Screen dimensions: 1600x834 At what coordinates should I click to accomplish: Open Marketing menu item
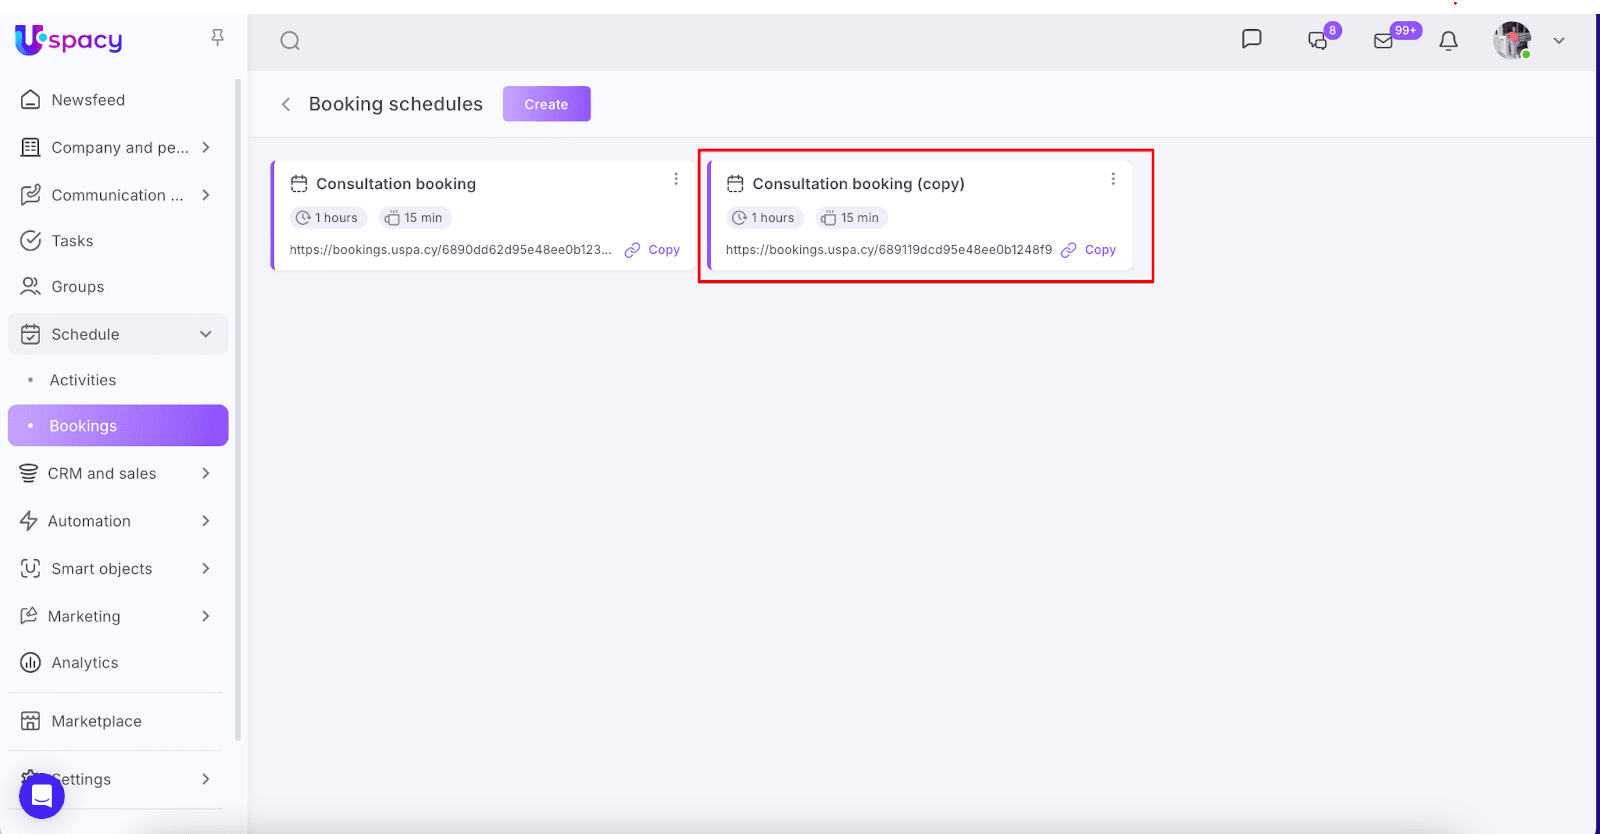[x=84, y=617]
